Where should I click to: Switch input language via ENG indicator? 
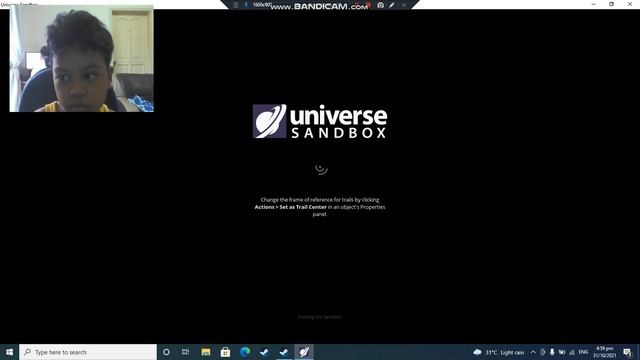coord(583,352)
